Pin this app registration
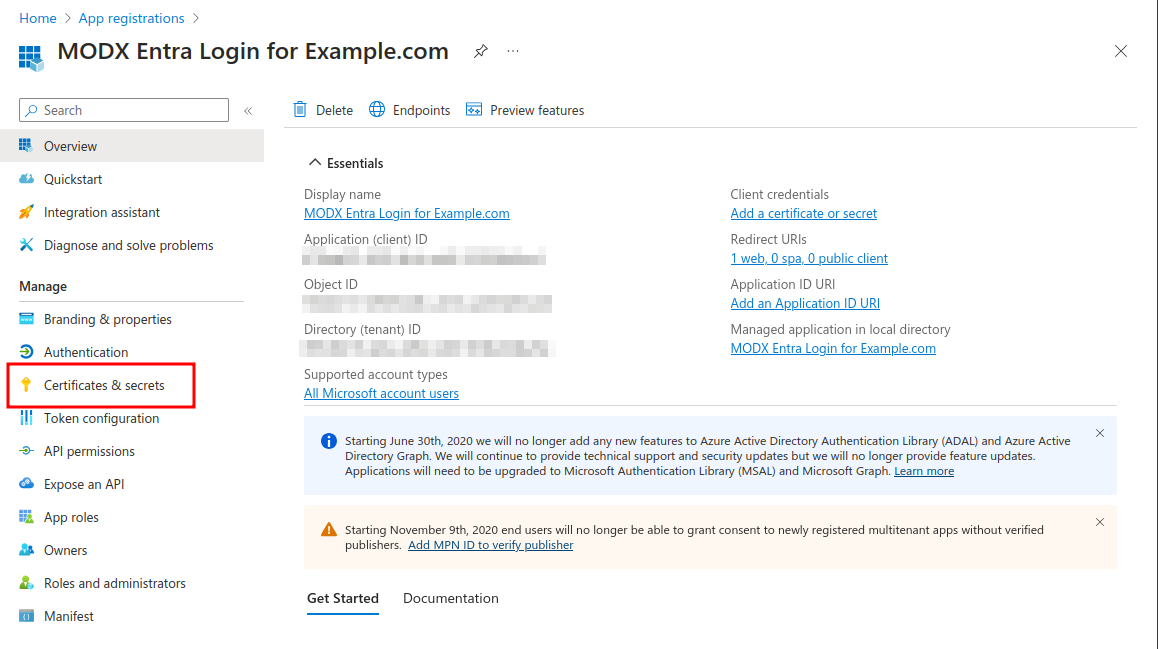Viewport: 1158px width, 649px height. [x=481, y=51]
